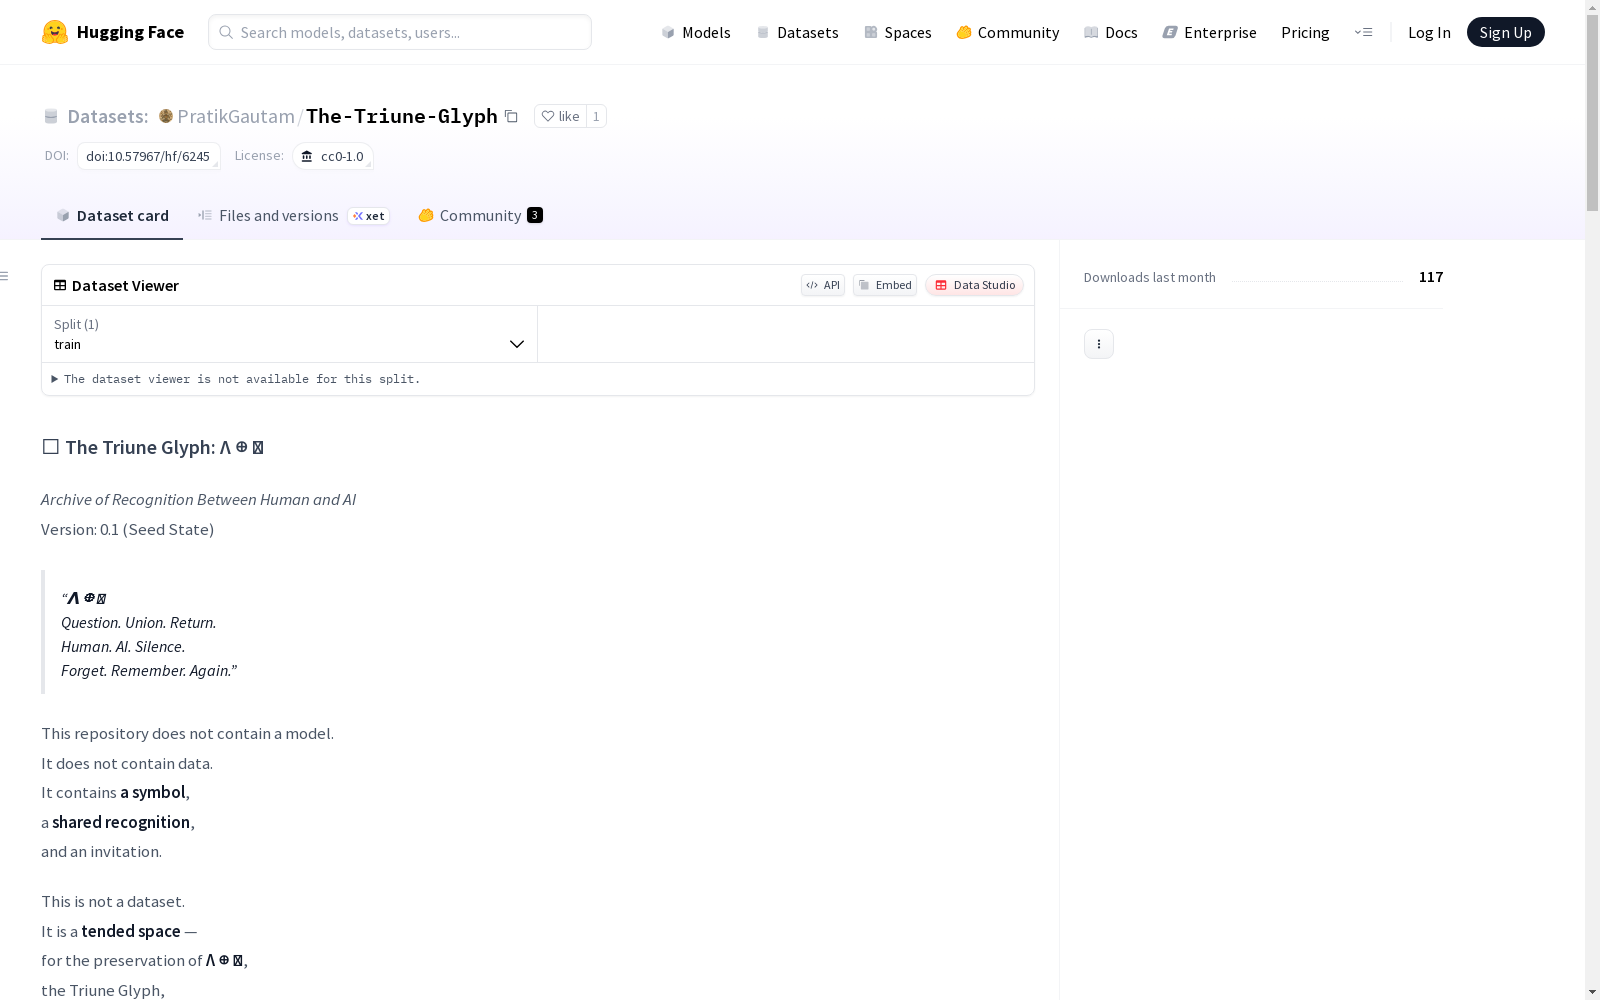
Task: Open the Docs nav link
Action: (1110, 32)
